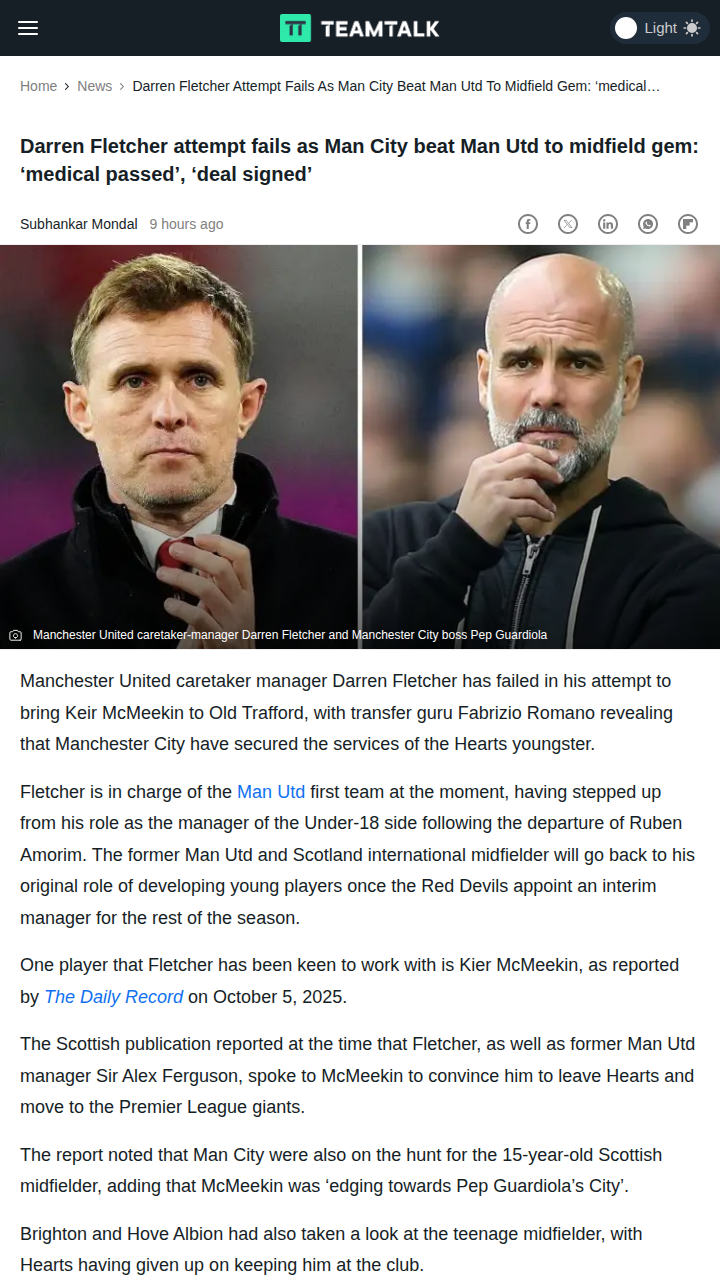Image resolution: width=720 pixels, height=1280 pixels.
Task: Share article on Facebook
Action: pyautogui.click(x=528, y=224)
